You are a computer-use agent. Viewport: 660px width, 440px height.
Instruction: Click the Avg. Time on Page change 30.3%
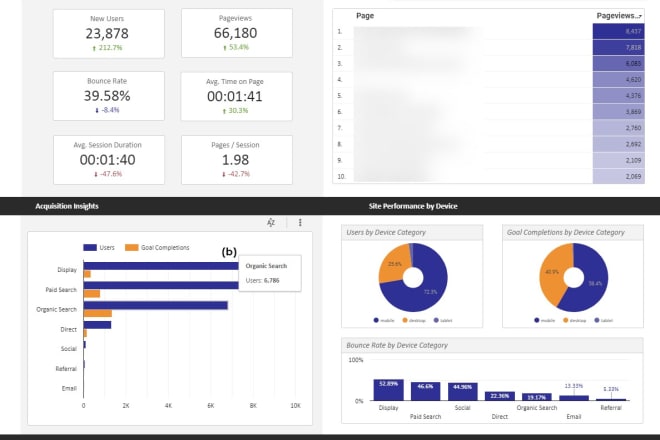(235, 111)
